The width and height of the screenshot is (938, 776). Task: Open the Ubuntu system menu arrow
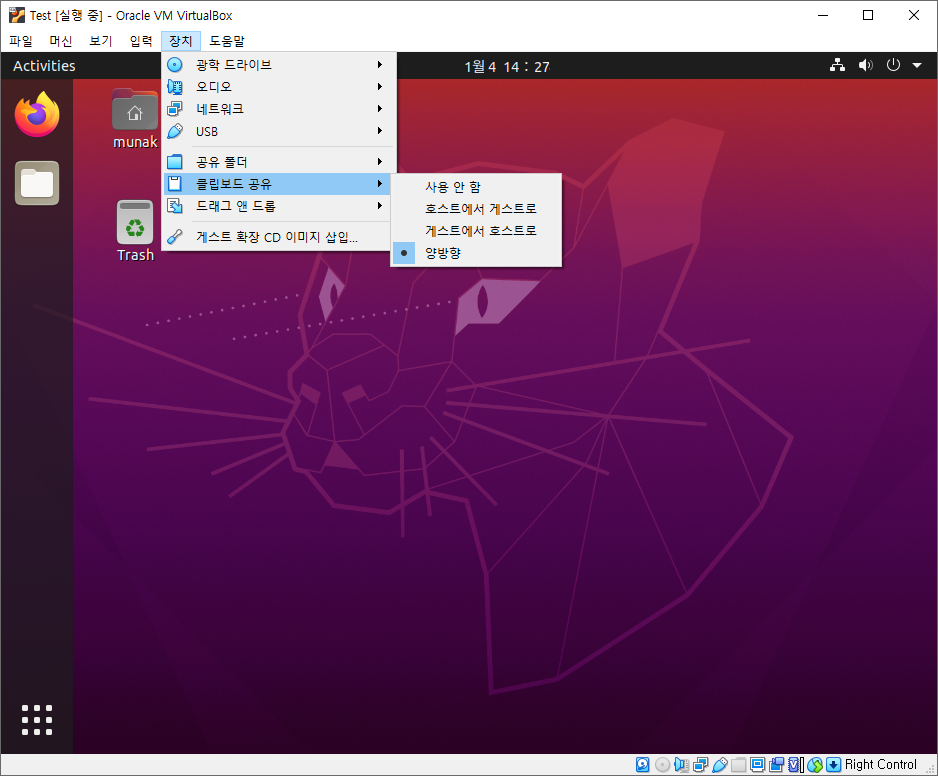point(917,65)
